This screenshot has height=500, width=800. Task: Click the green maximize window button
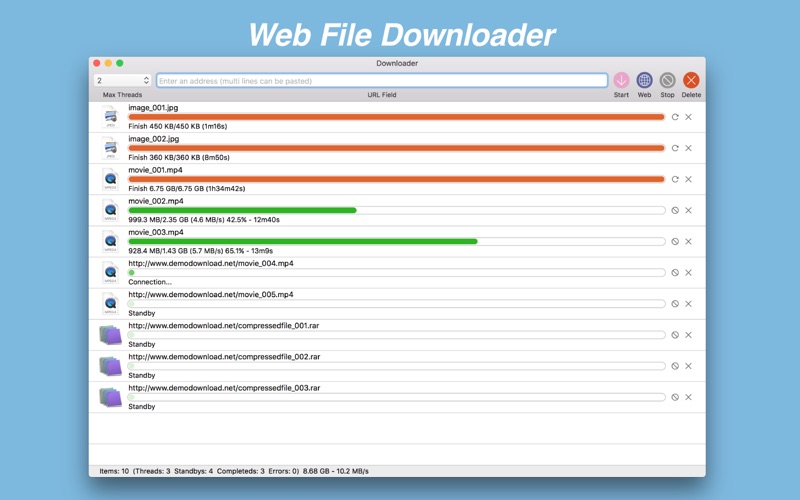click(x=119, y=63)
